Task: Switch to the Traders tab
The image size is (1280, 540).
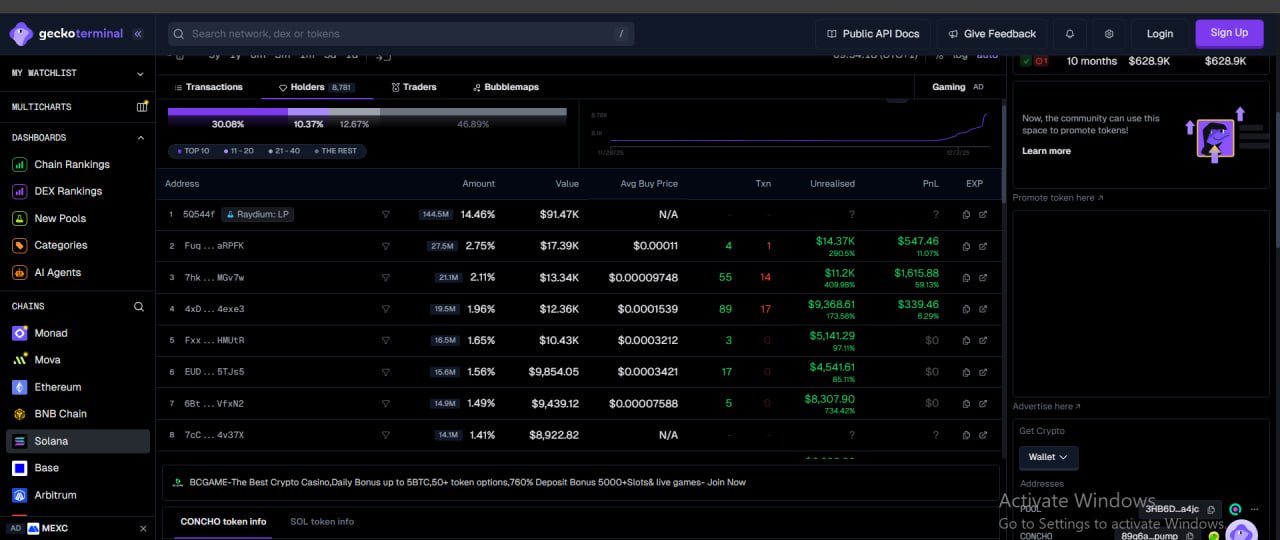Action: (414, 87)
